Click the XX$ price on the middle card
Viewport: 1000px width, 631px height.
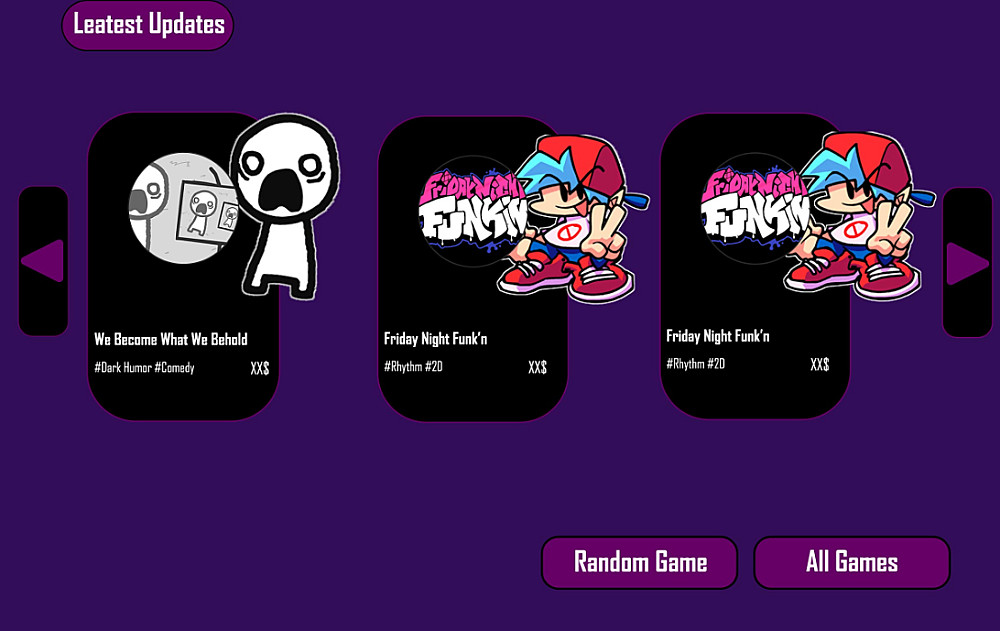click(x=538, y=367)
